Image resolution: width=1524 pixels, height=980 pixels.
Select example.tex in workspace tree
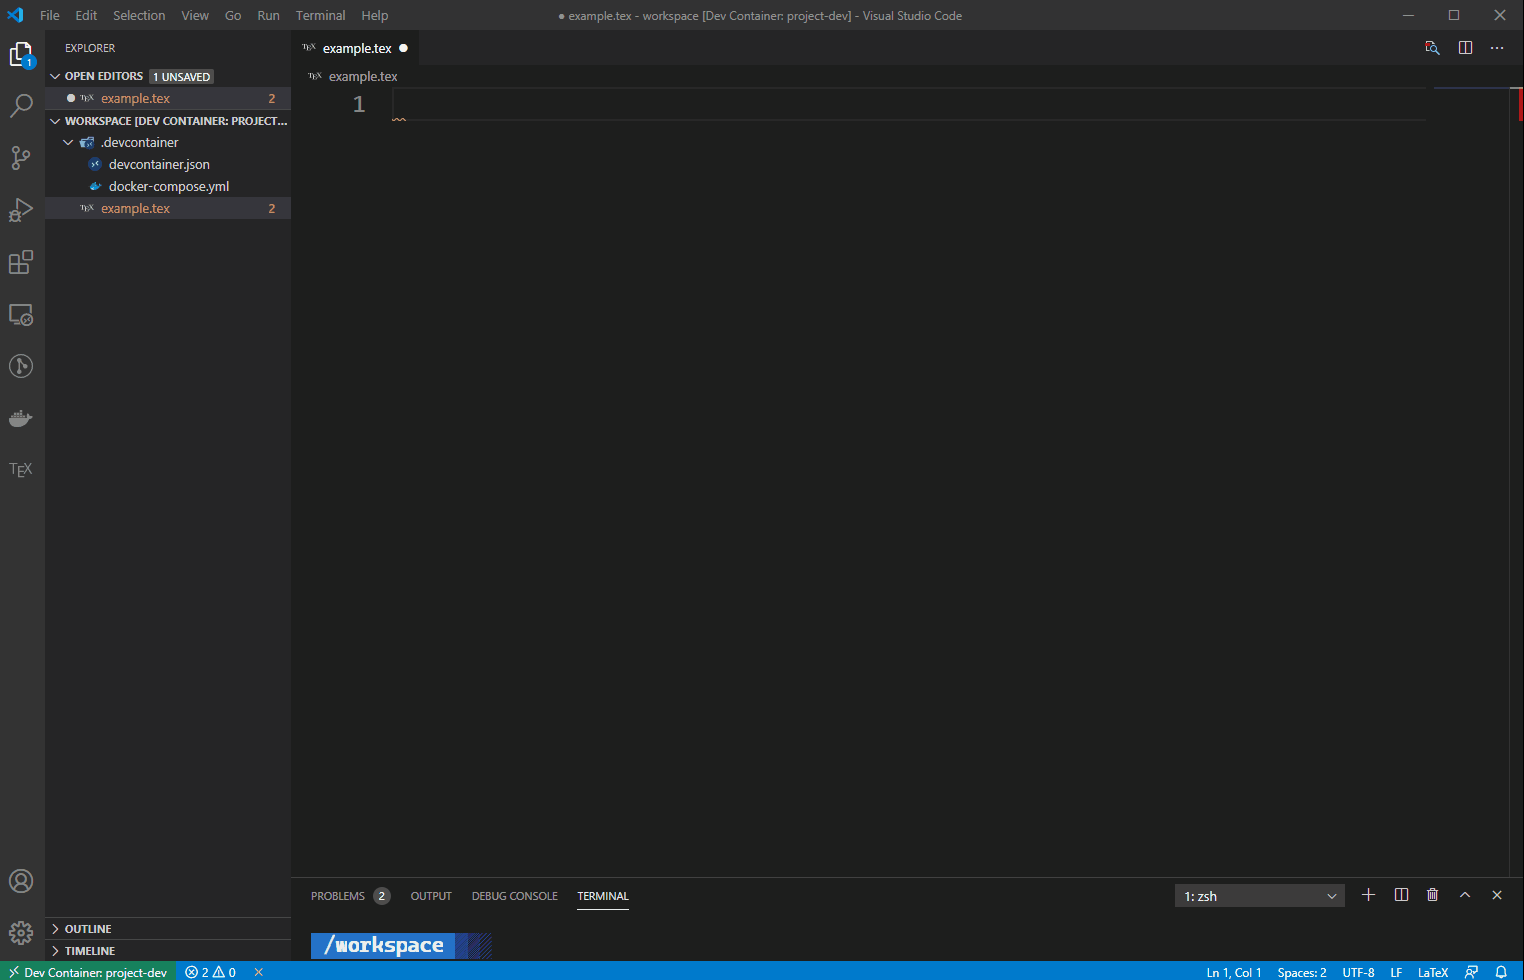pos(167,209)
